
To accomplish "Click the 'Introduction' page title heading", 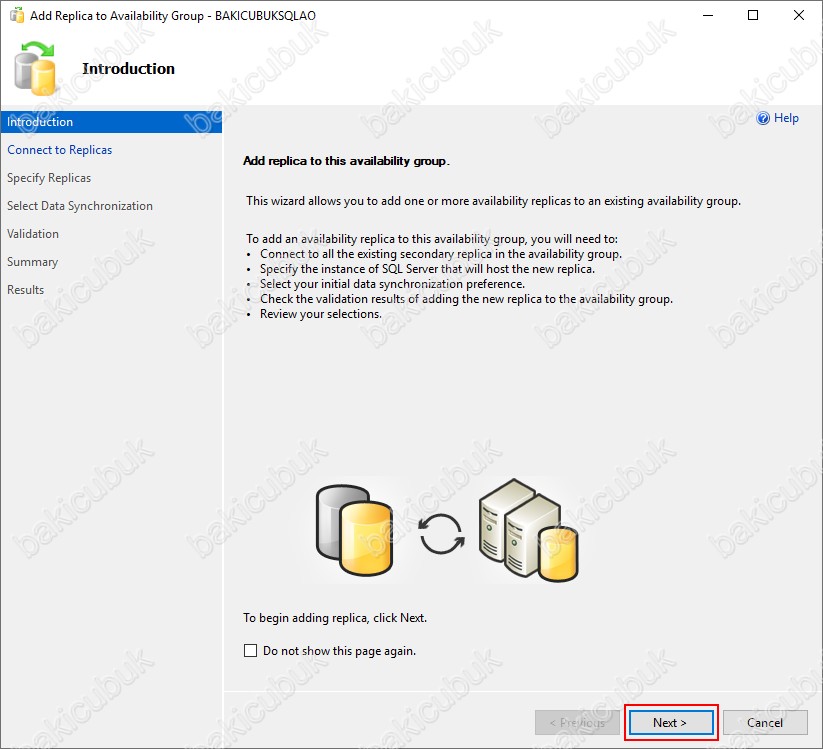I will point(129,69).
